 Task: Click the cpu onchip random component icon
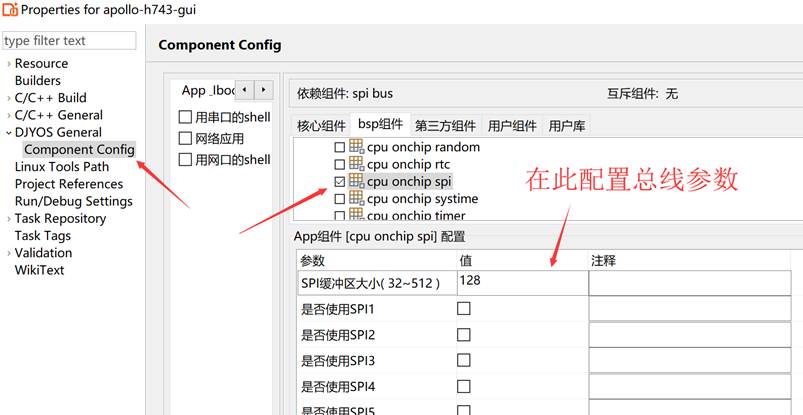[x=357, y=148]
